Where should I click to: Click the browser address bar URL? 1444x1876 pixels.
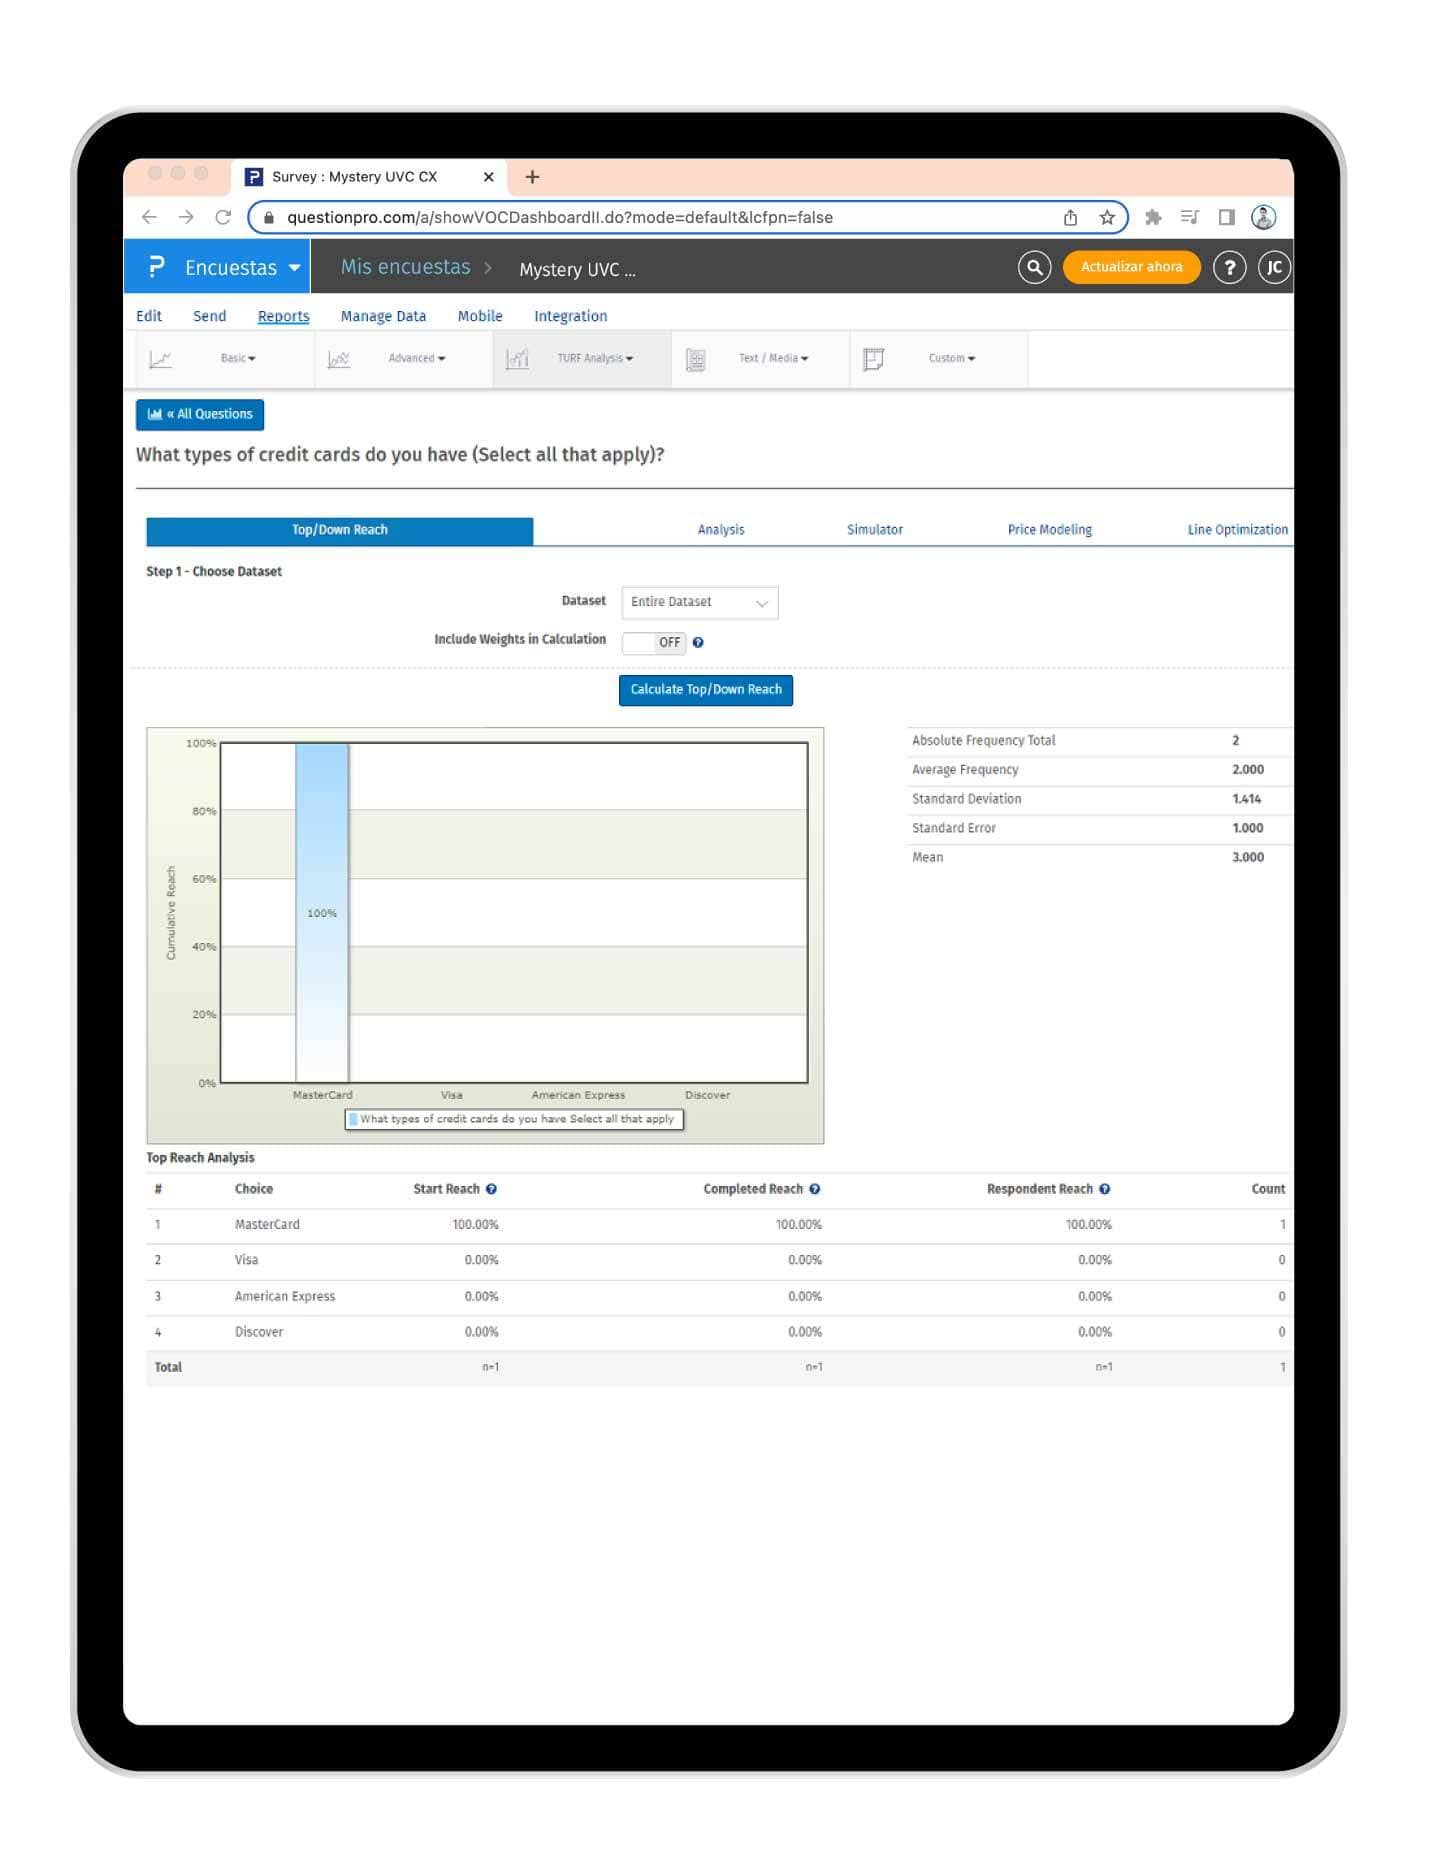coord(560,217)
